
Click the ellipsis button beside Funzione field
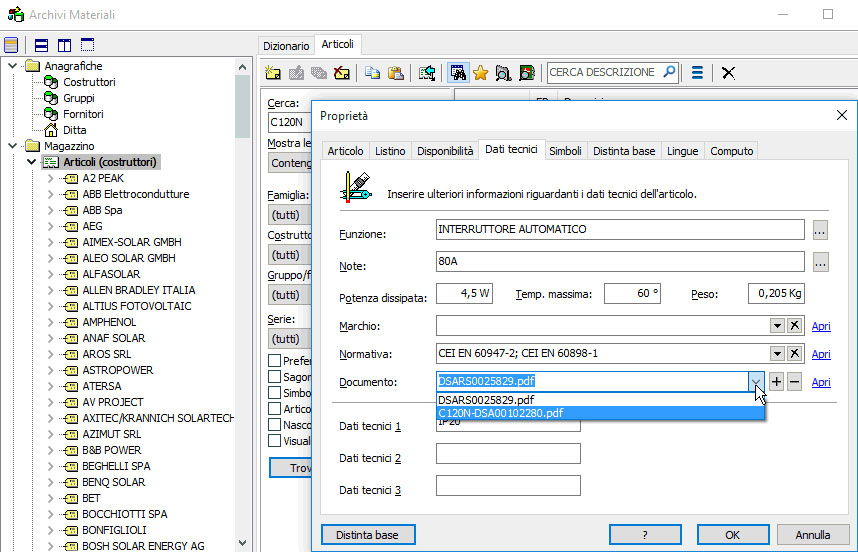tap(819, 230)
